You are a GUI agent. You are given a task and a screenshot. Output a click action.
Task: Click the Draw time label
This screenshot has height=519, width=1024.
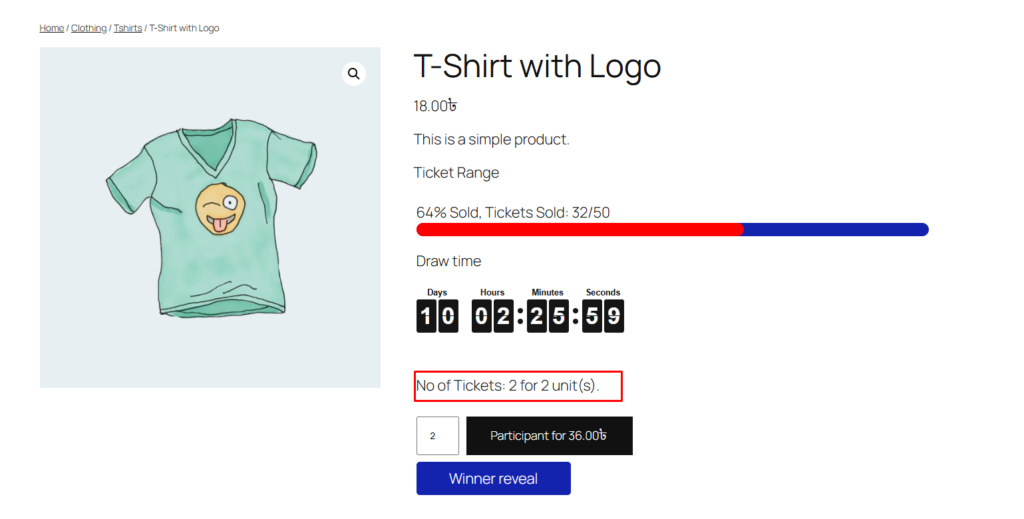coord(448,261)
